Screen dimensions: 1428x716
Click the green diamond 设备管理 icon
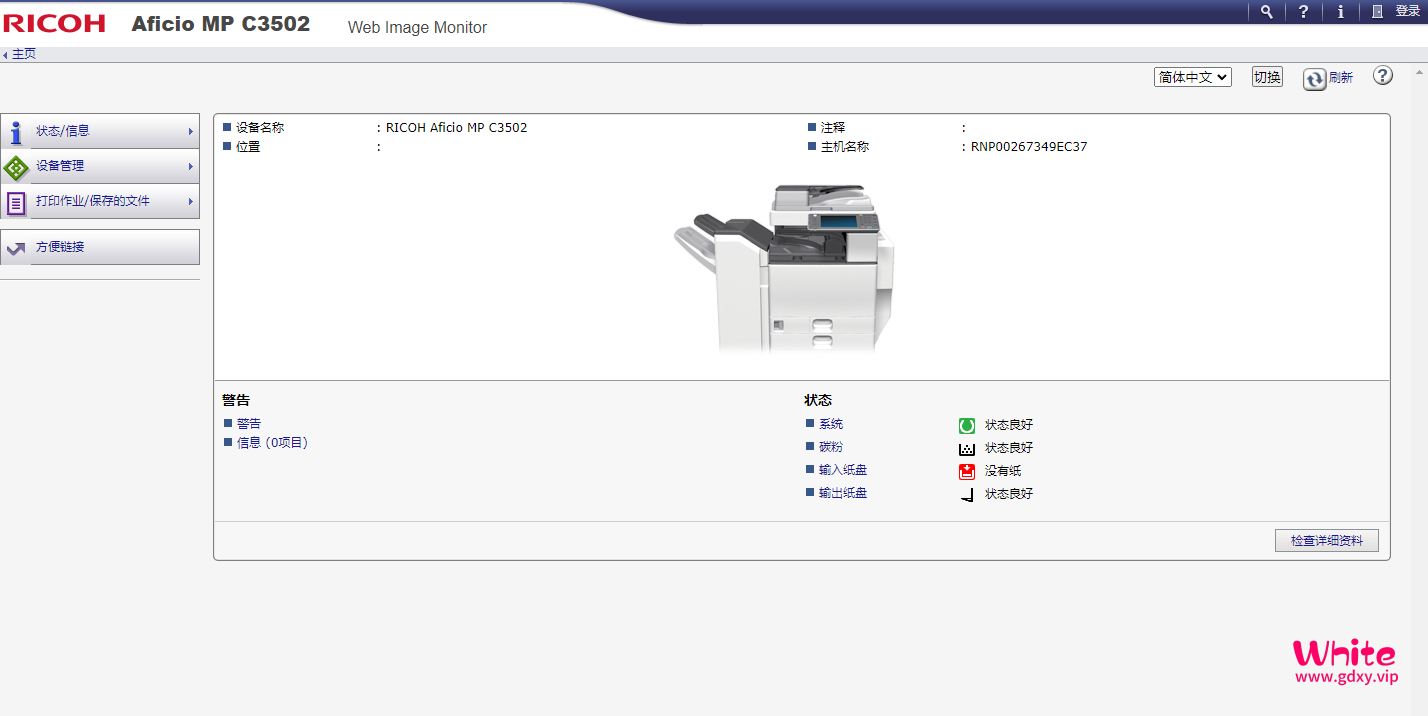point(16,167)
